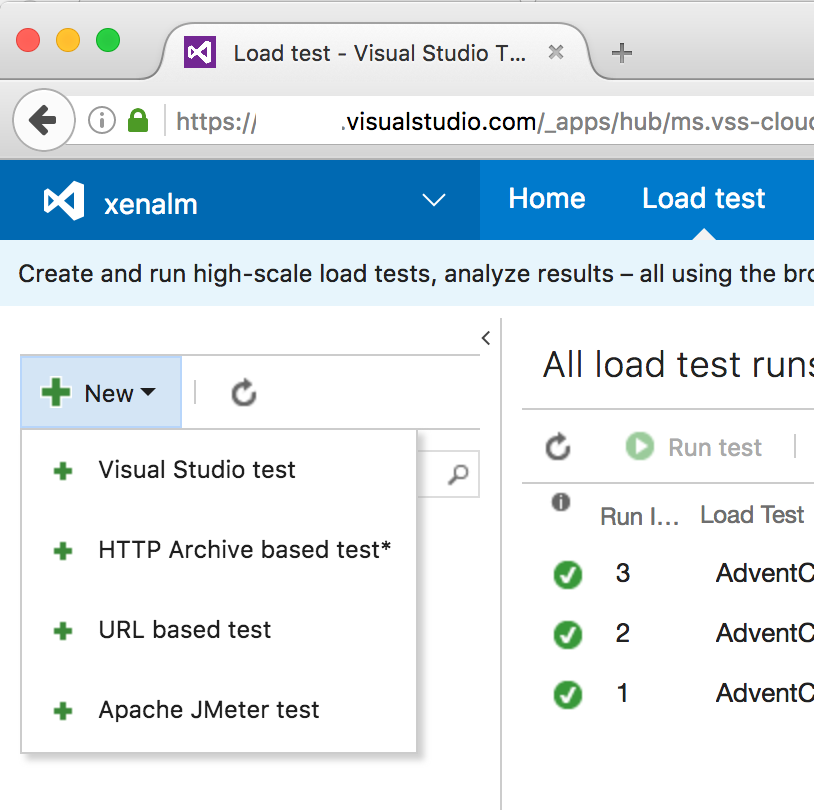The width and height of the screenshot is (814, 810).
Task: Select Visual Studio test from the menu
Action: click(197, 470)
